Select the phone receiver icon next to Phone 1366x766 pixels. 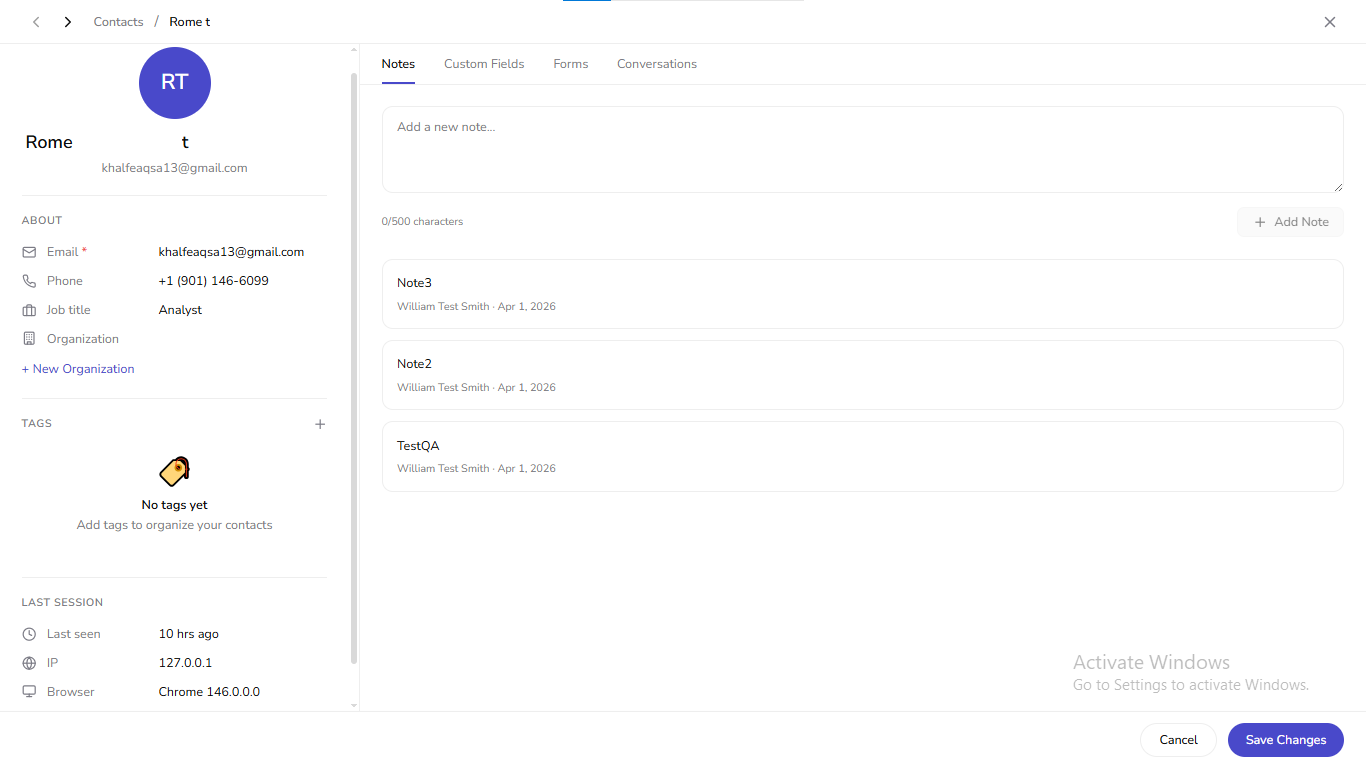pyautogui.click(x=30, y=280)
